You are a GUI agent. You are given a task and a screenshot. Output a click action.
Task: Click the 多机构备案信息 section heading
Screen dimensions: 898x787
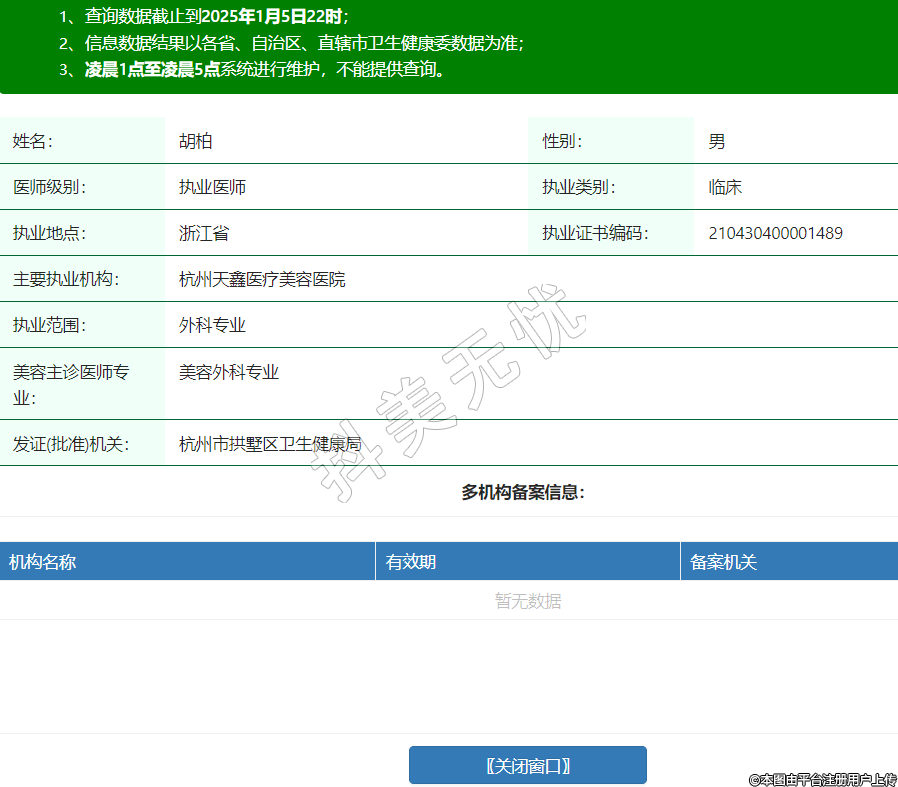click(523, 492)
